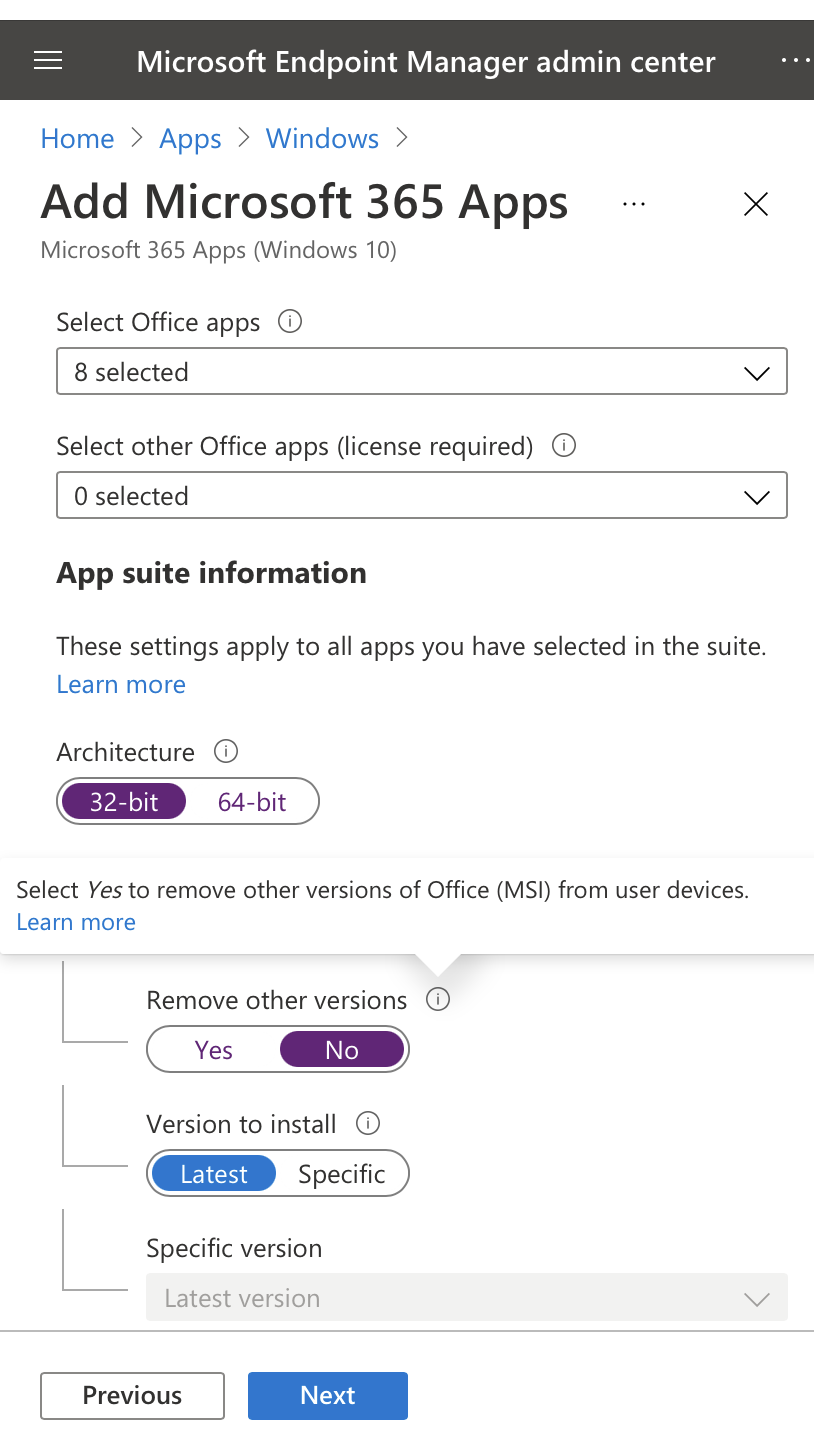Open the Select Office apps dropdown
The image size is (814, 1437).
tap(421, 371)
